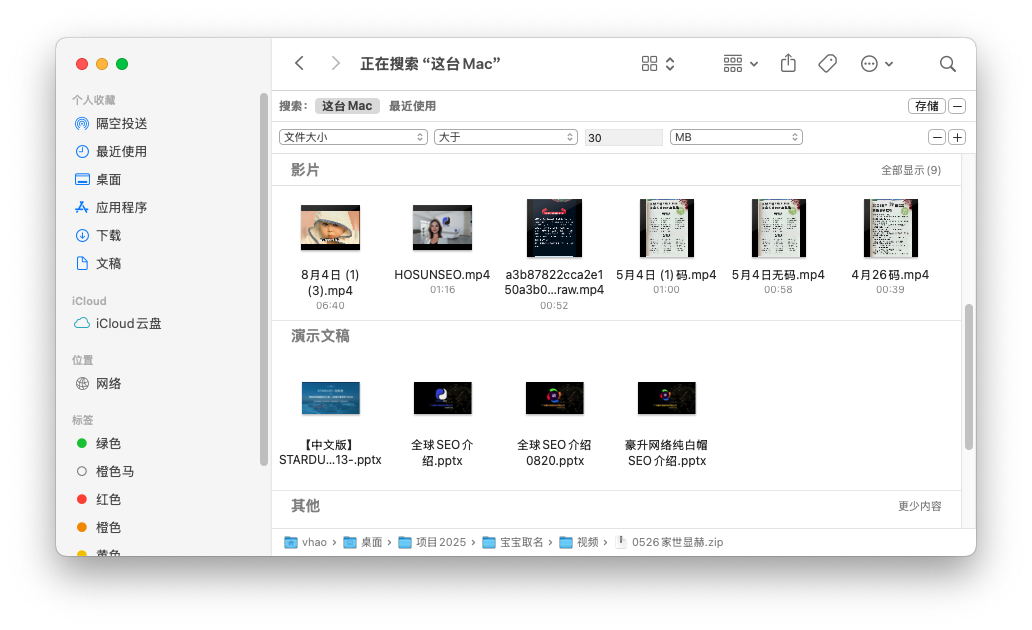1032x630 pixels.
Task: Select 下载 folder in sidebar
Action: [x=108, y=236]
